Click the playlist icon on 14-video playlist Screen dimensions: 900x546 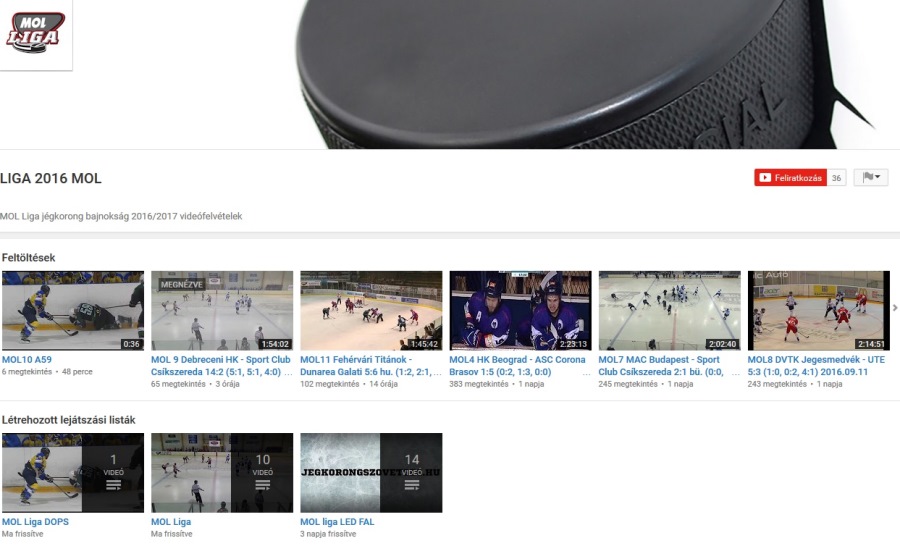[411, 485]
